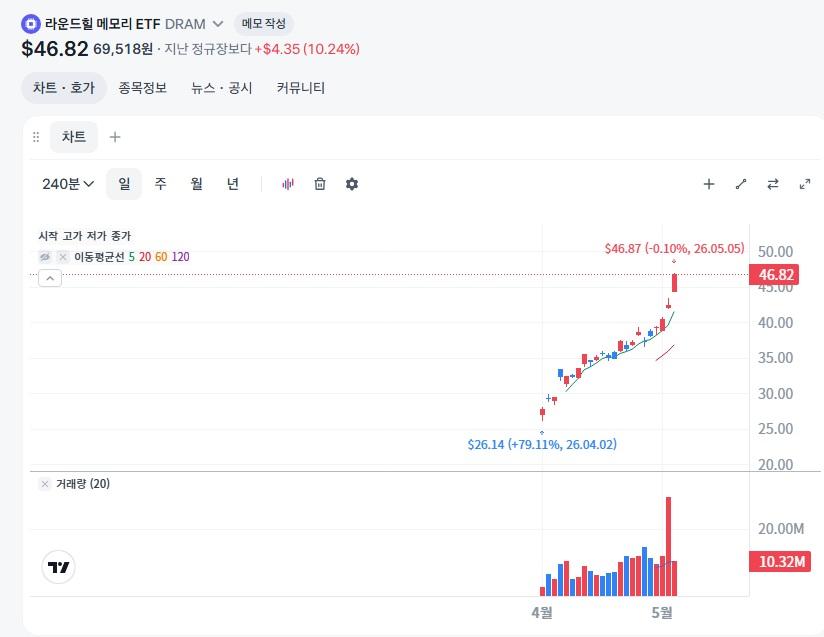Image resolution: width=824 pixels, height=637 pixels.
Task: Click the plus icon in the chart toolbar
Action: pos(709,184)
